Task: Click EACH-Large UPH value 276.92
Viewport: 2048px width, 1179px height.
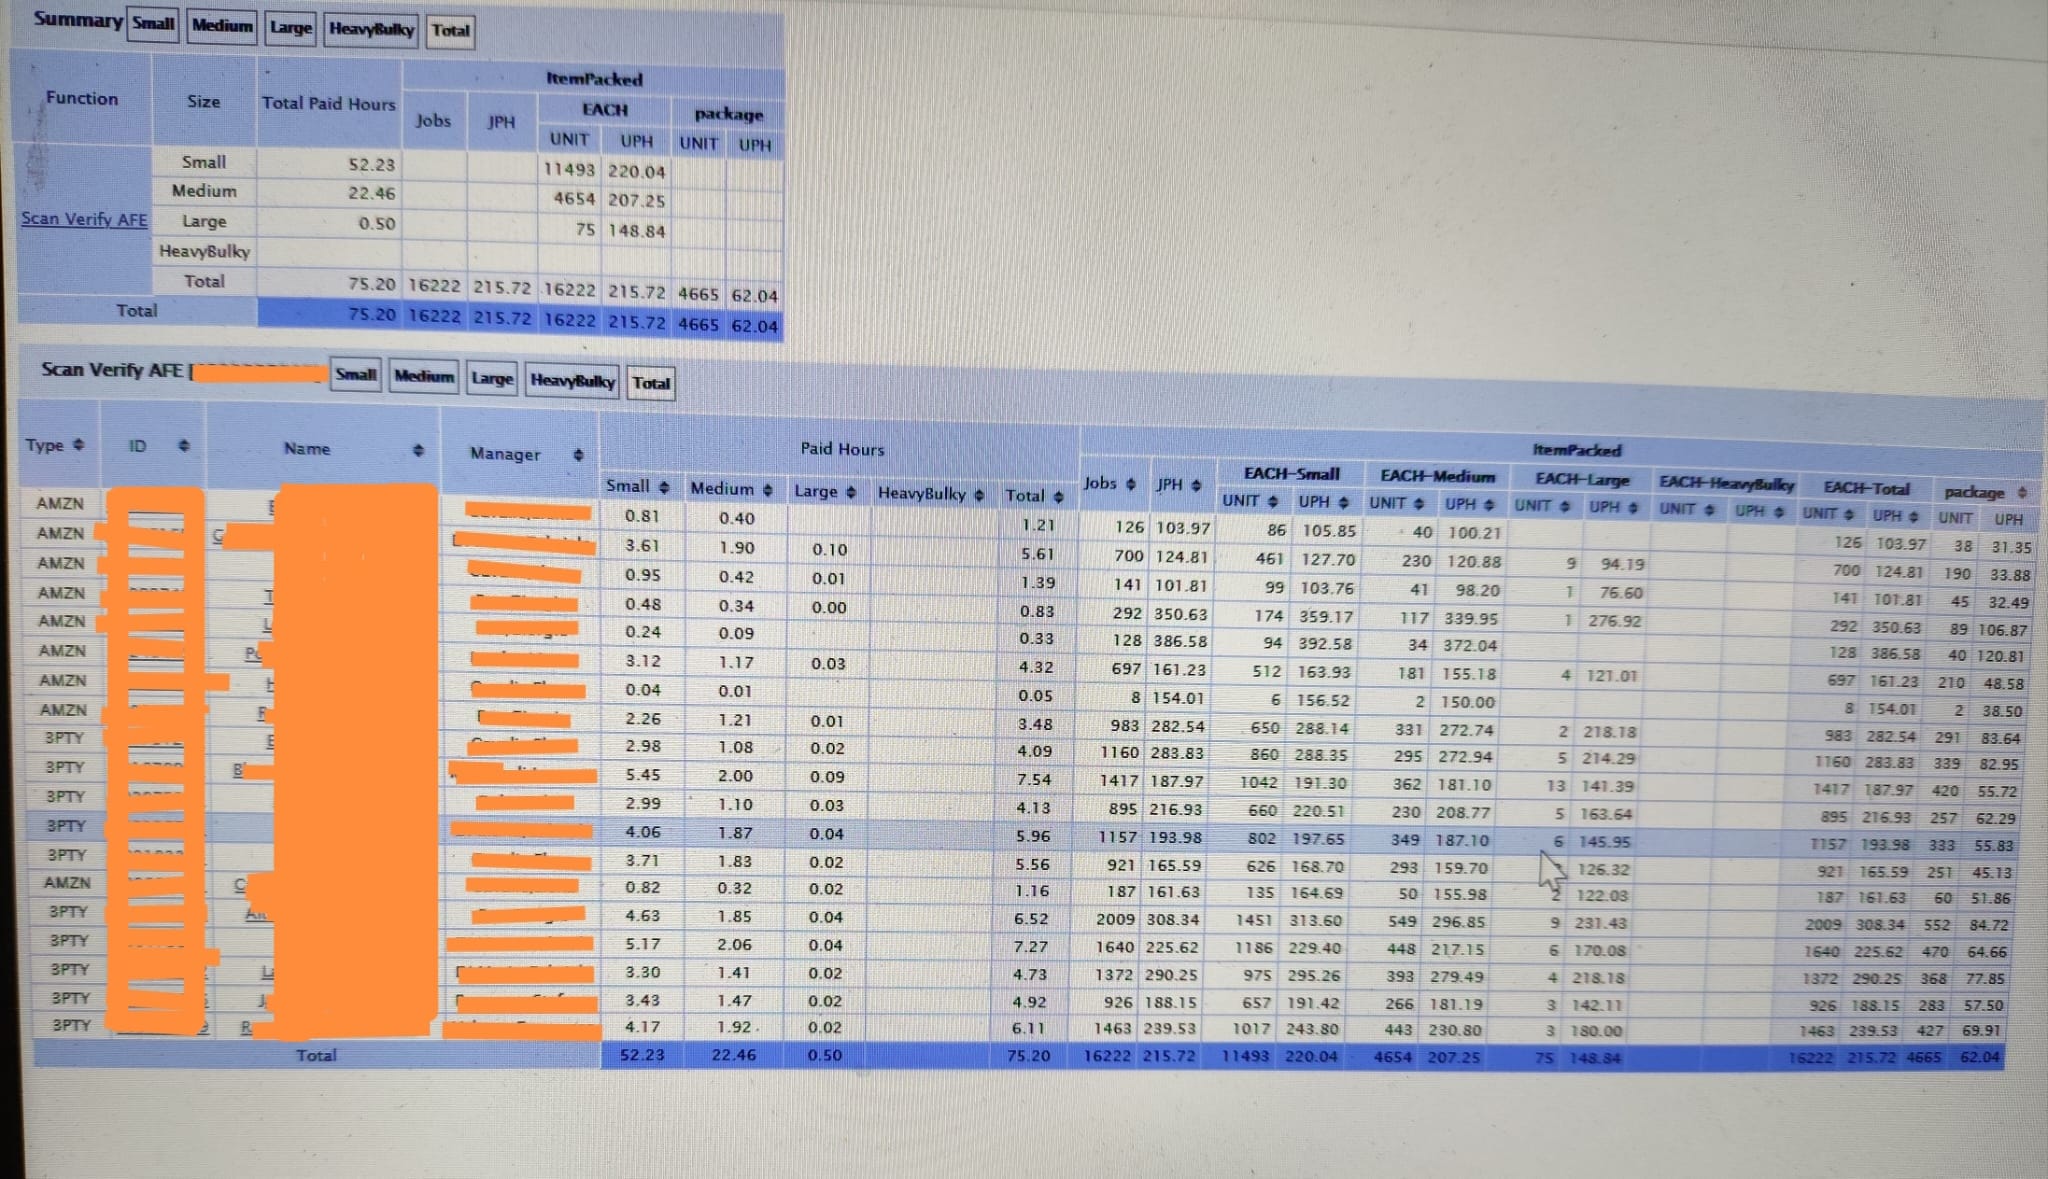Action: (x=1615, y=621)
